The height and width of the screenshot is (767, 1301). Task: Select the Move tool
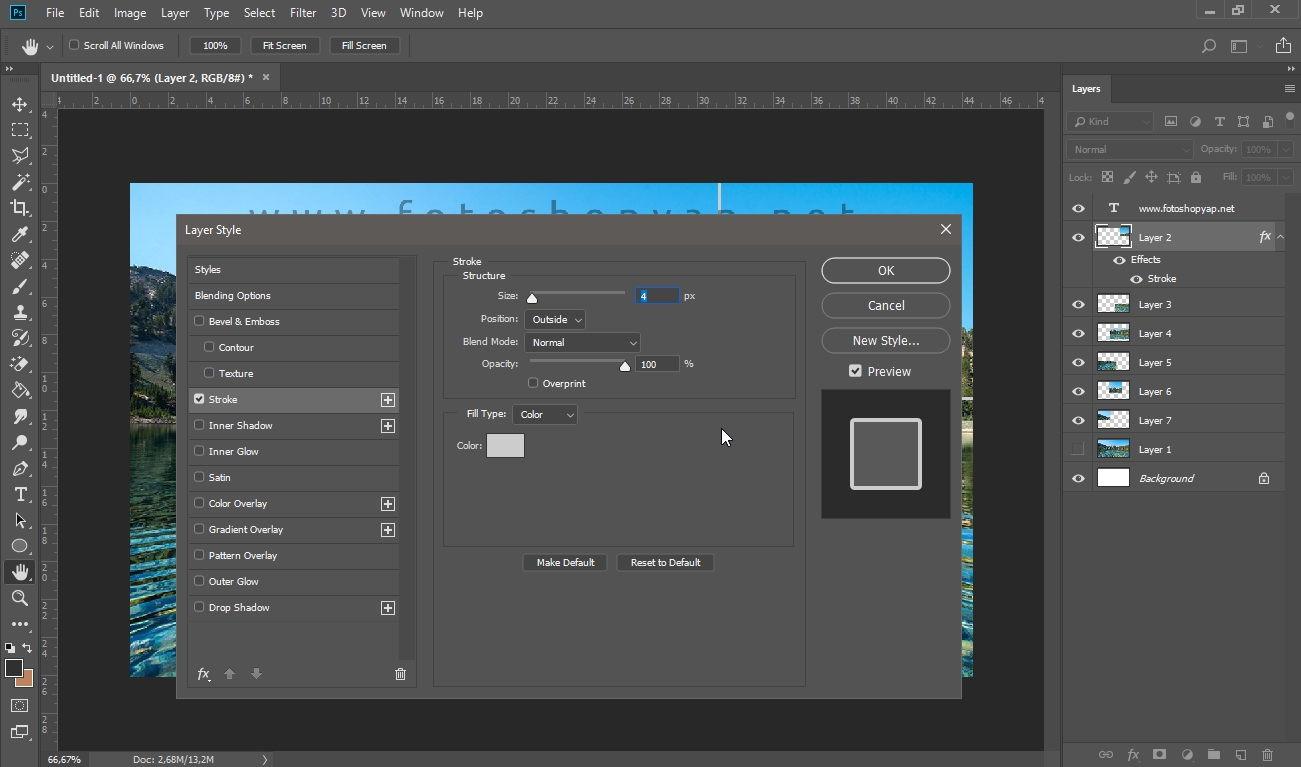pos(20,104)
